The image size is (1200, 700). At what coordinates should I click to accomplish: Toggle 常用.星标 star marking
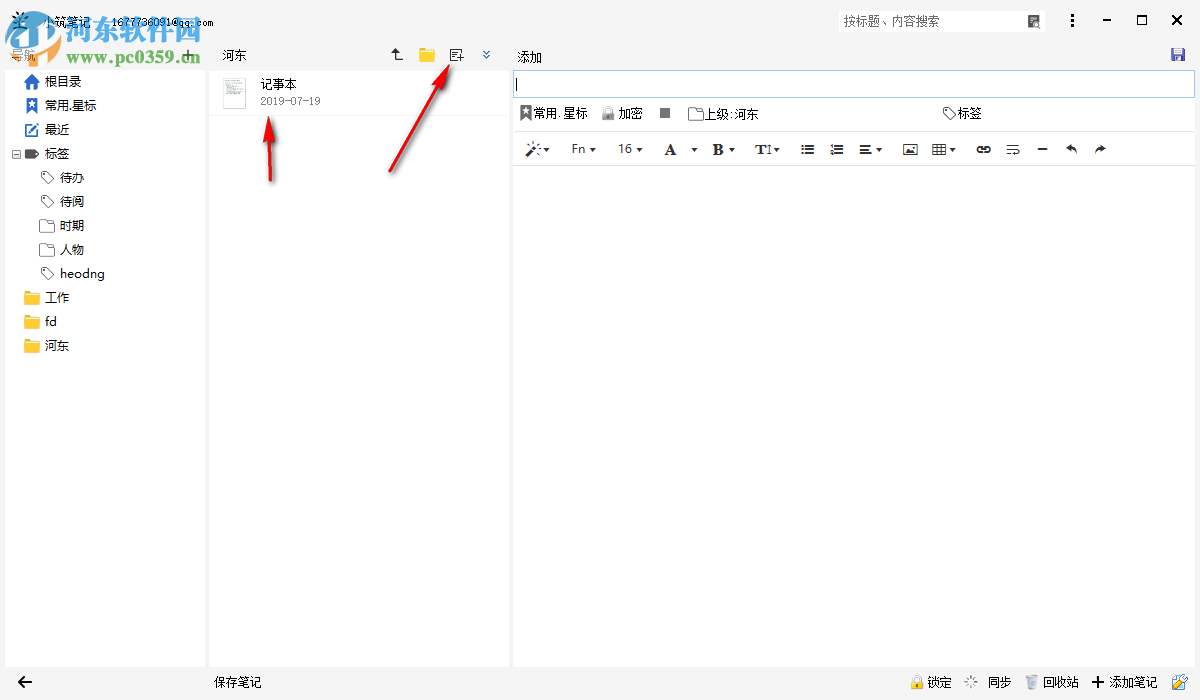click(553, 113)
